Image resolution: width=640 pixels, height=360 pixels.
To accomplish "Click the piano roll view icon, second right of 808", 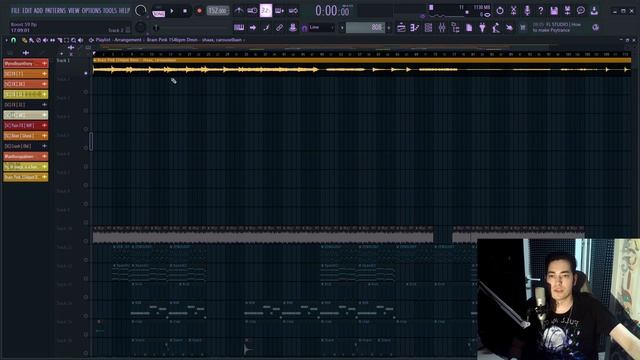I will pyautogui.click(x=415, y=27).
